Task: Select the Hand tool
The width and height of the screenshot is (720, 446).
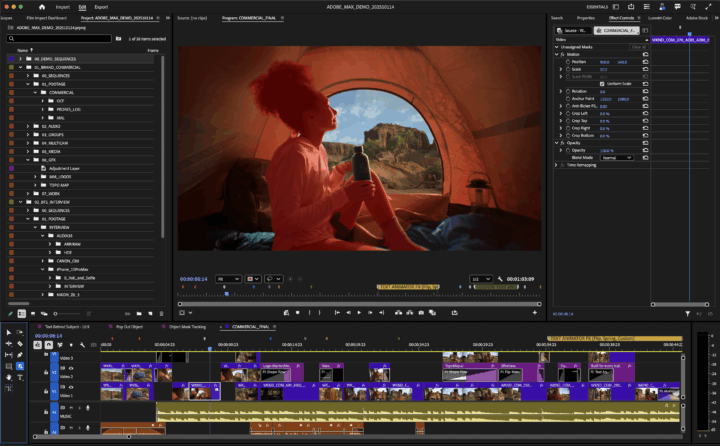Action: click(9, 377)
